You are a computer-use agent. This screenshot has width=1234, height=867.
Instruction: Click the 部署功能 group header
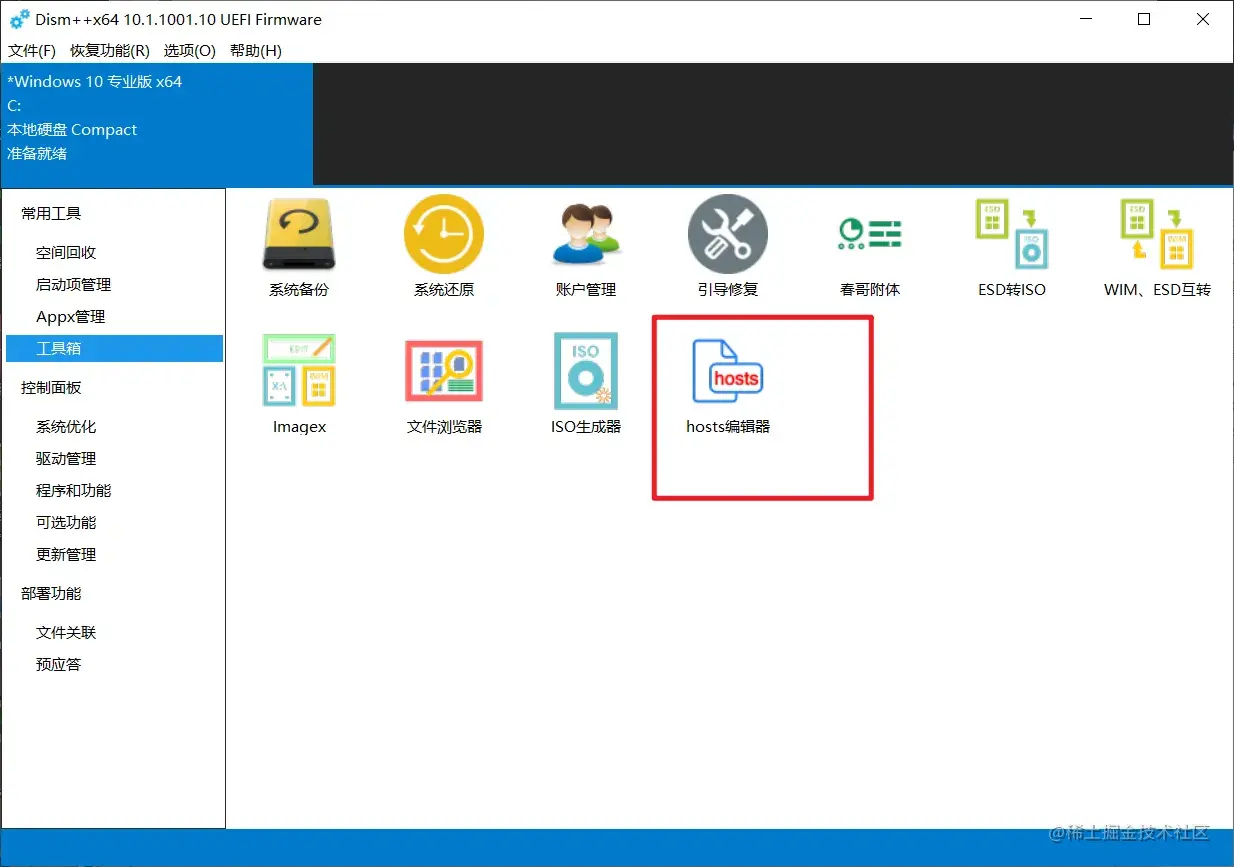51,594
